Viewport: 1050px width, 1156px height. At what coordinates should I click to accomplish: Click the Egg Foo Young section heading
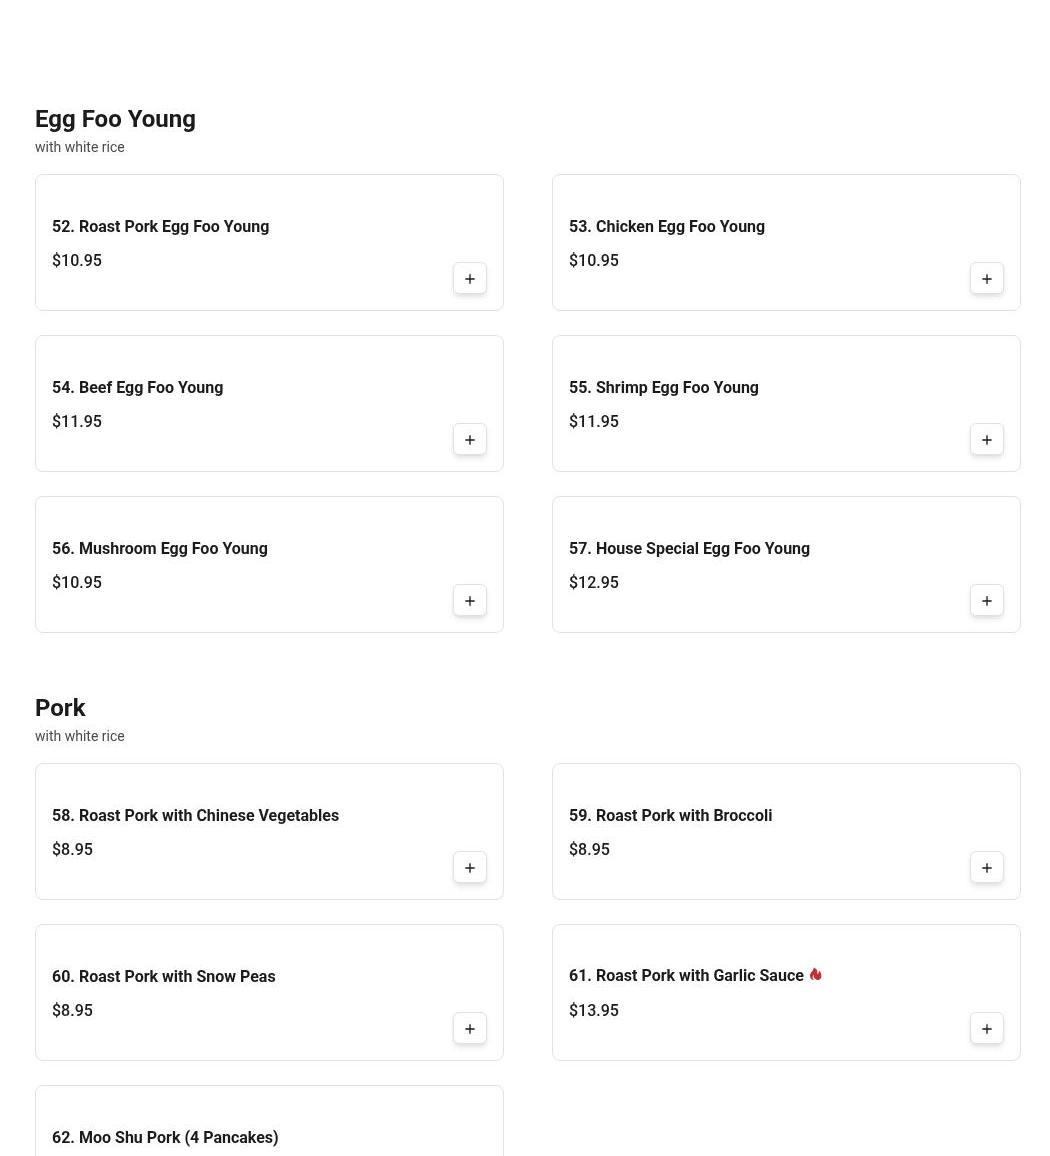(115, 119)
